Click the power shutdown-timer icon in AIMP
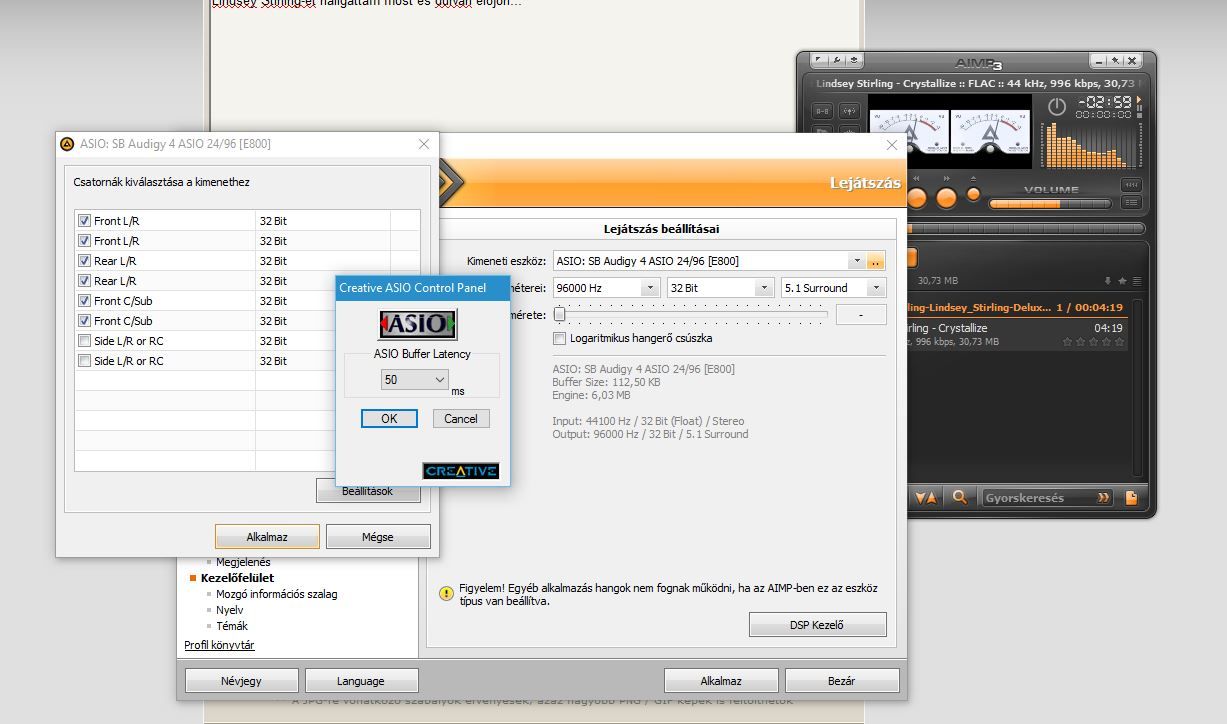Image resolution: width=1227 pixels, height=724 pixels. 1057,107
